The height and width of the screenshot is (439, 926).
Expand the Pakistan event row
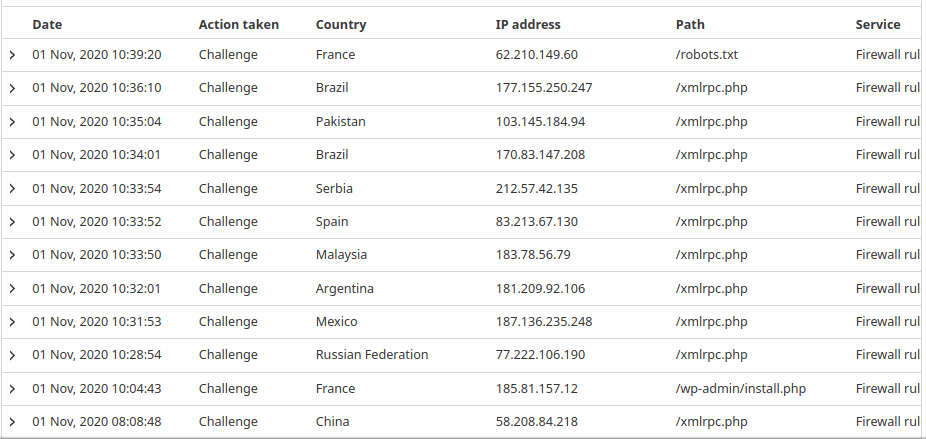pyautogui.click(x=12, y=122)
